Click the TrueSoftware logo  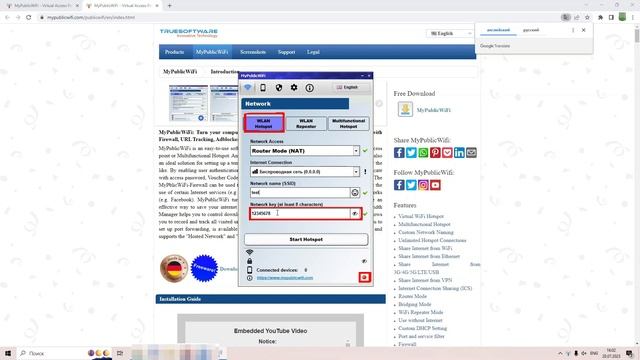pyautogui.click(x=189, y=33)
